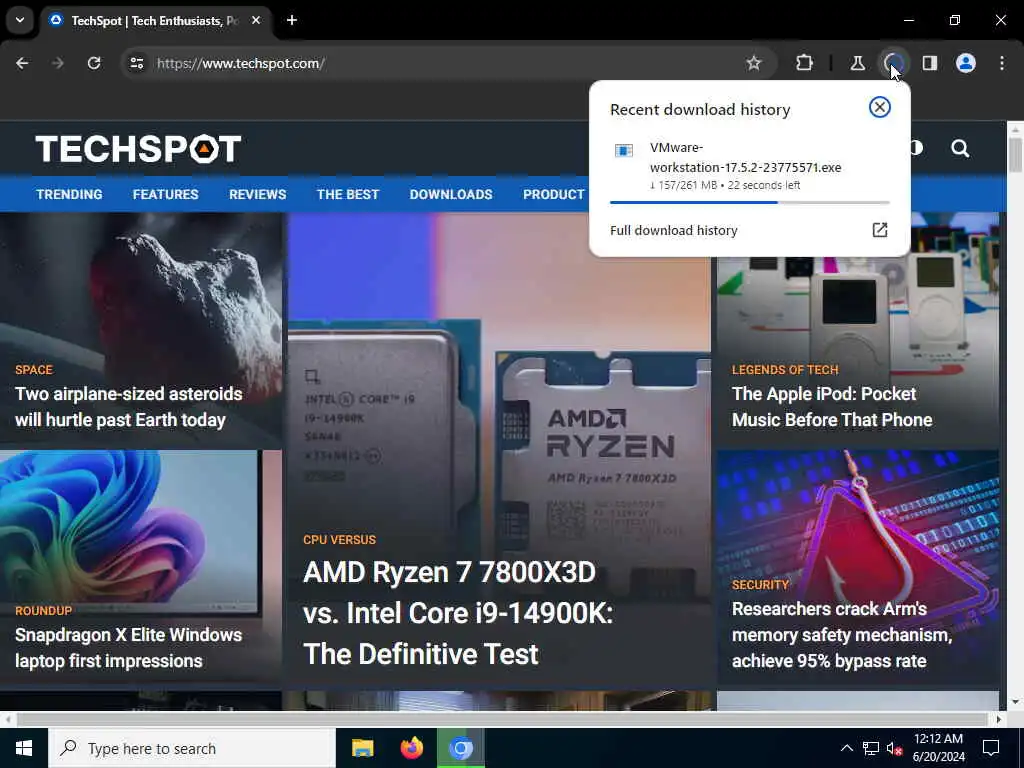Reload the TechSpot page
This screenshot has width=1024, height=768.
[94, 63]
